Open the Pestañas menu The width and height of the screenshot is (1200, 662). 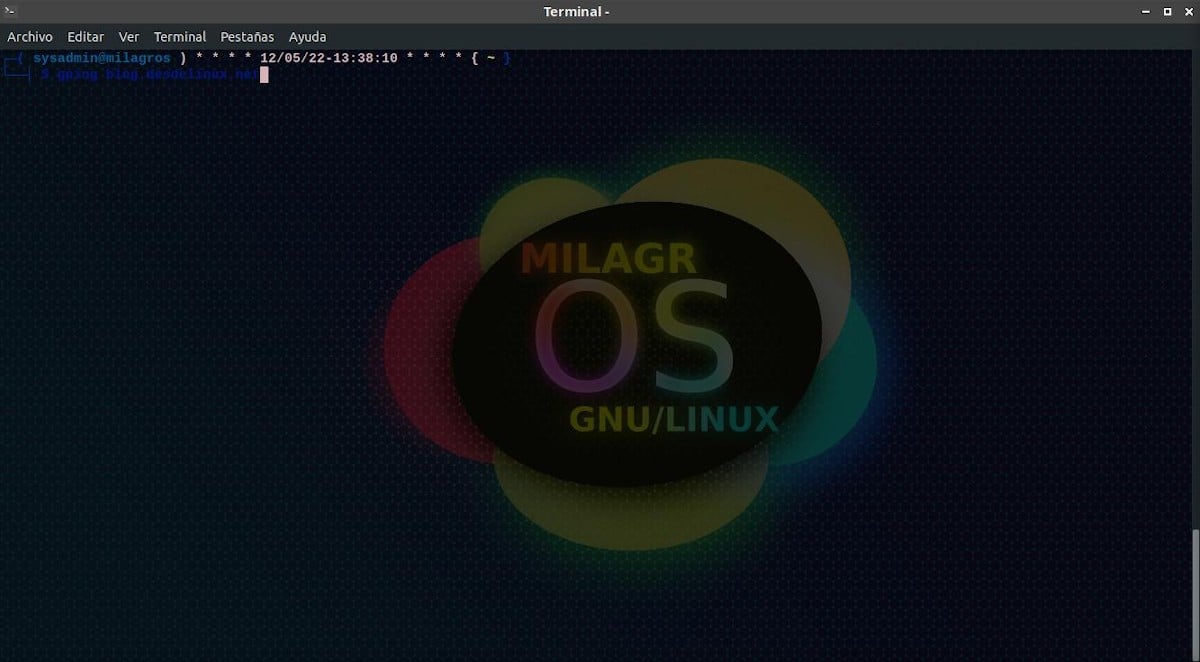(x=246, y=36)
